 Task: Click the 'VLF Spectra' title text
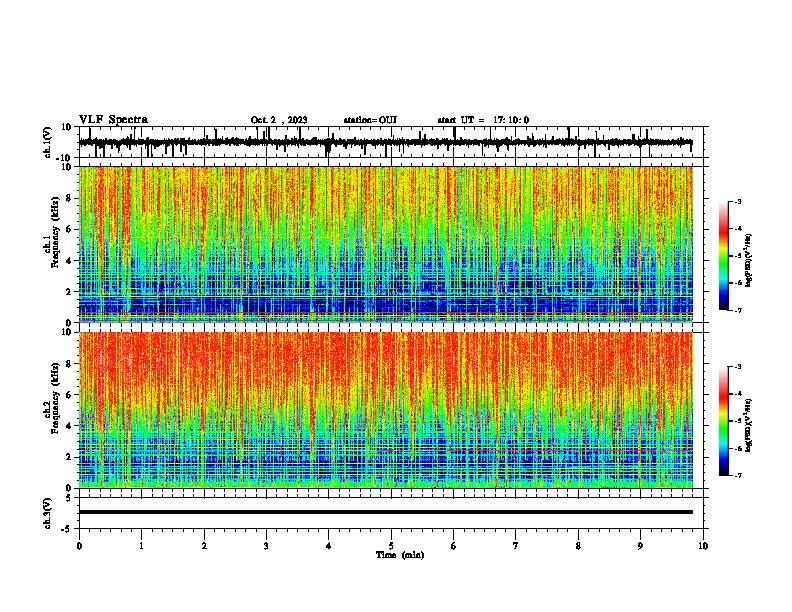tap(113, 120)
